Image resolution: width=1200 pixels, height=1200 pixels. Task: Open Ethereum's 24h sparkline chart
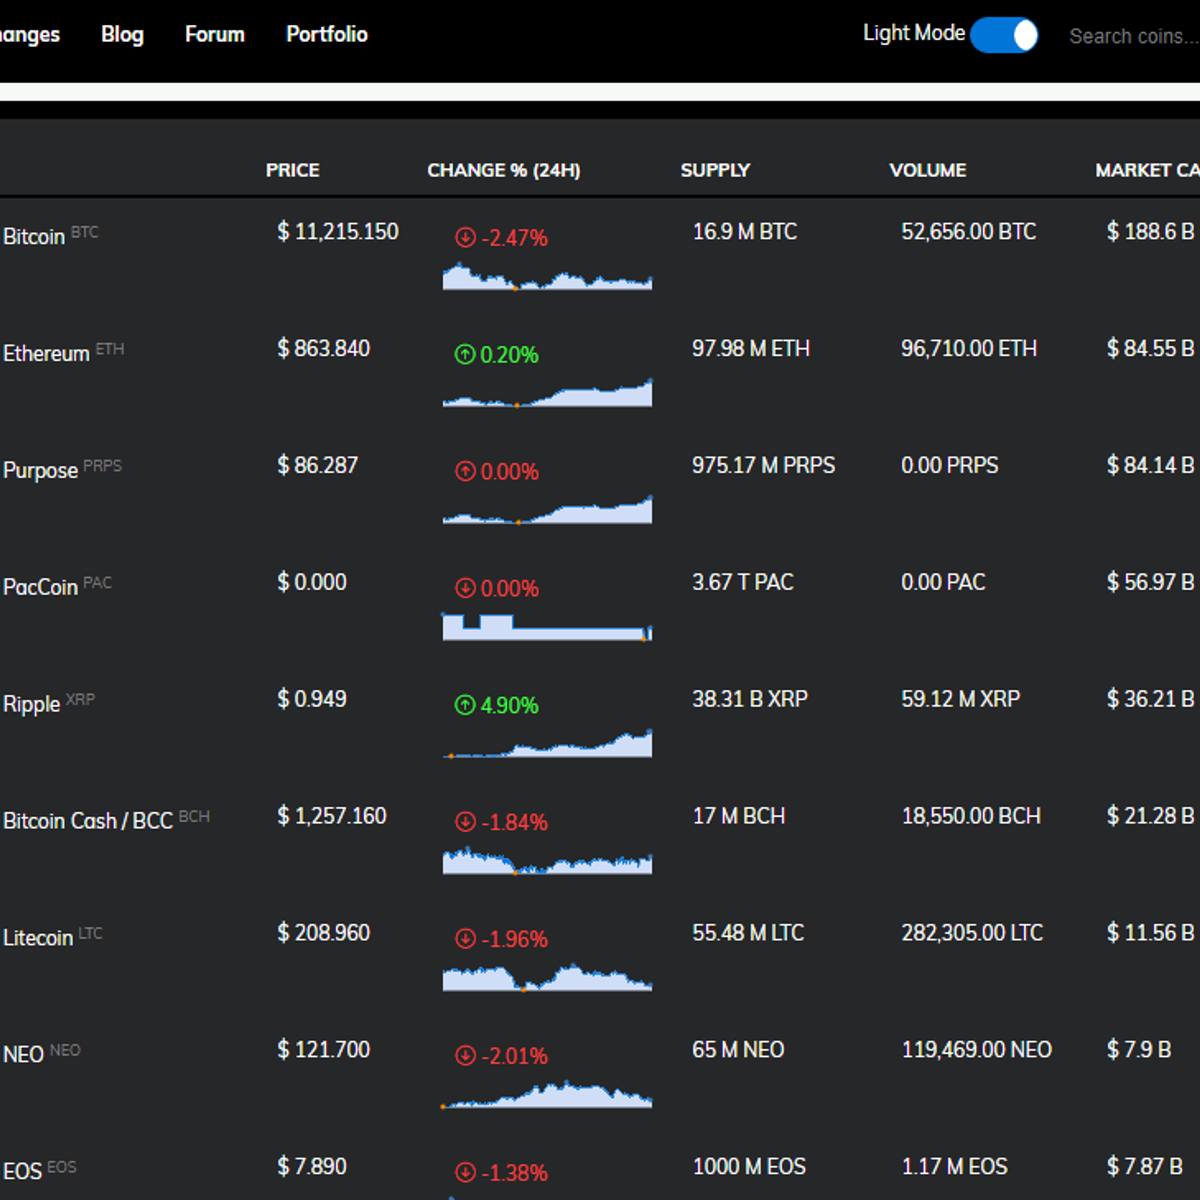[x=547, y=393]
